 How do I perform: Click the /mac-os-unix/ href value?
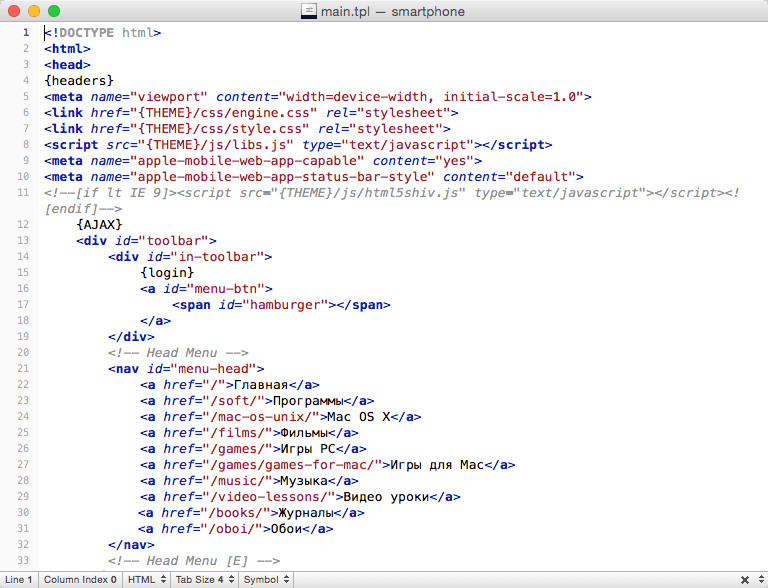261,417
